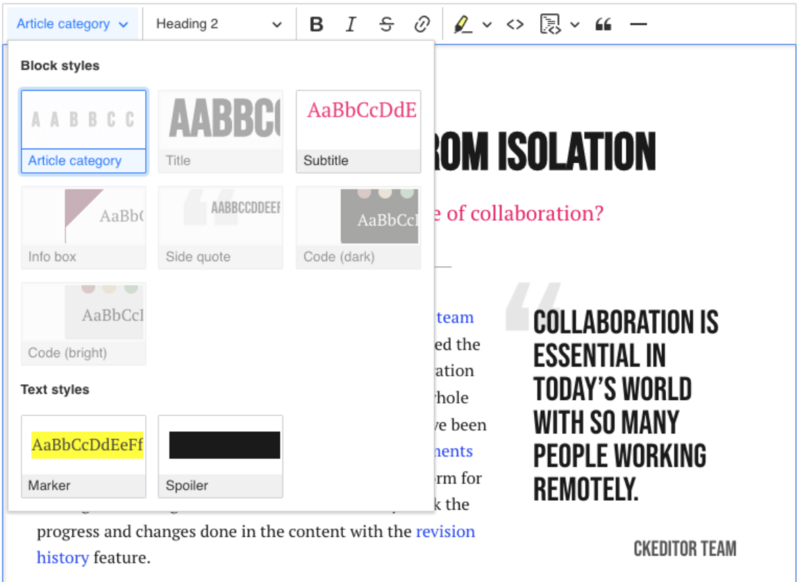The image size is (800, 582).
Task: Insert a block quote
Action: (x=602, y=23)
